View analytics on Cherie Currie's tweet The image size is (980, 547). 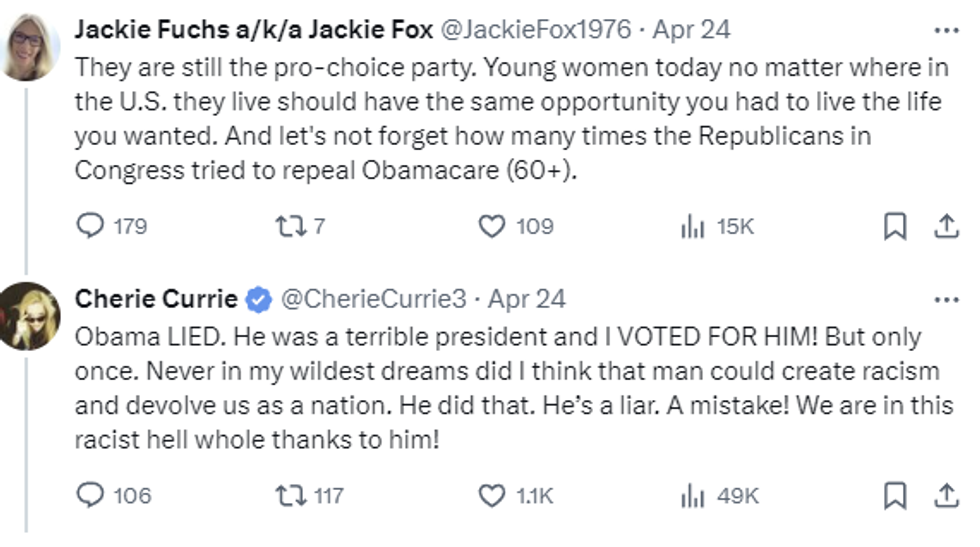tap(692, 495)
